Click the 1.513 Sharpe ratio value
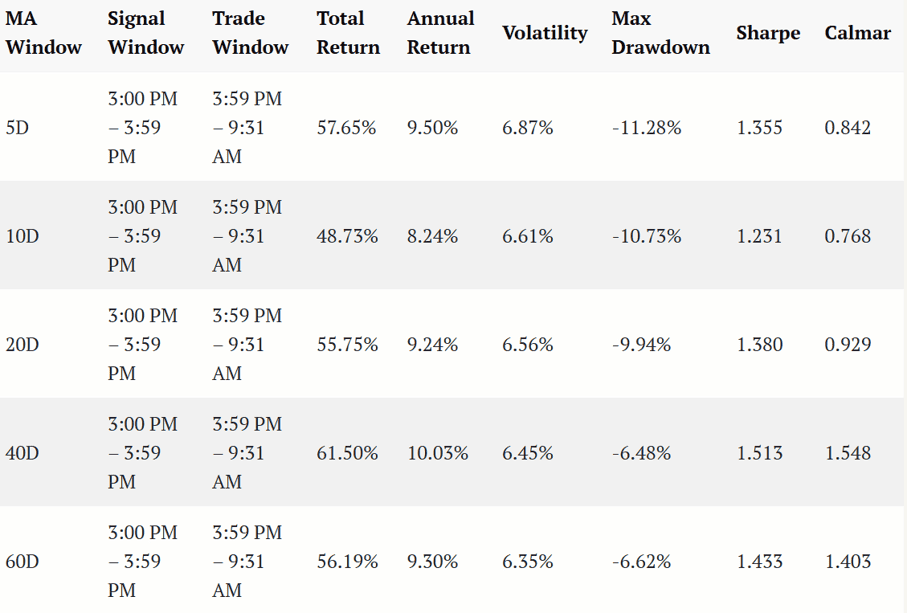Viewport: 907px width, 613px height. pyautogui.click(x=759, y=453)
